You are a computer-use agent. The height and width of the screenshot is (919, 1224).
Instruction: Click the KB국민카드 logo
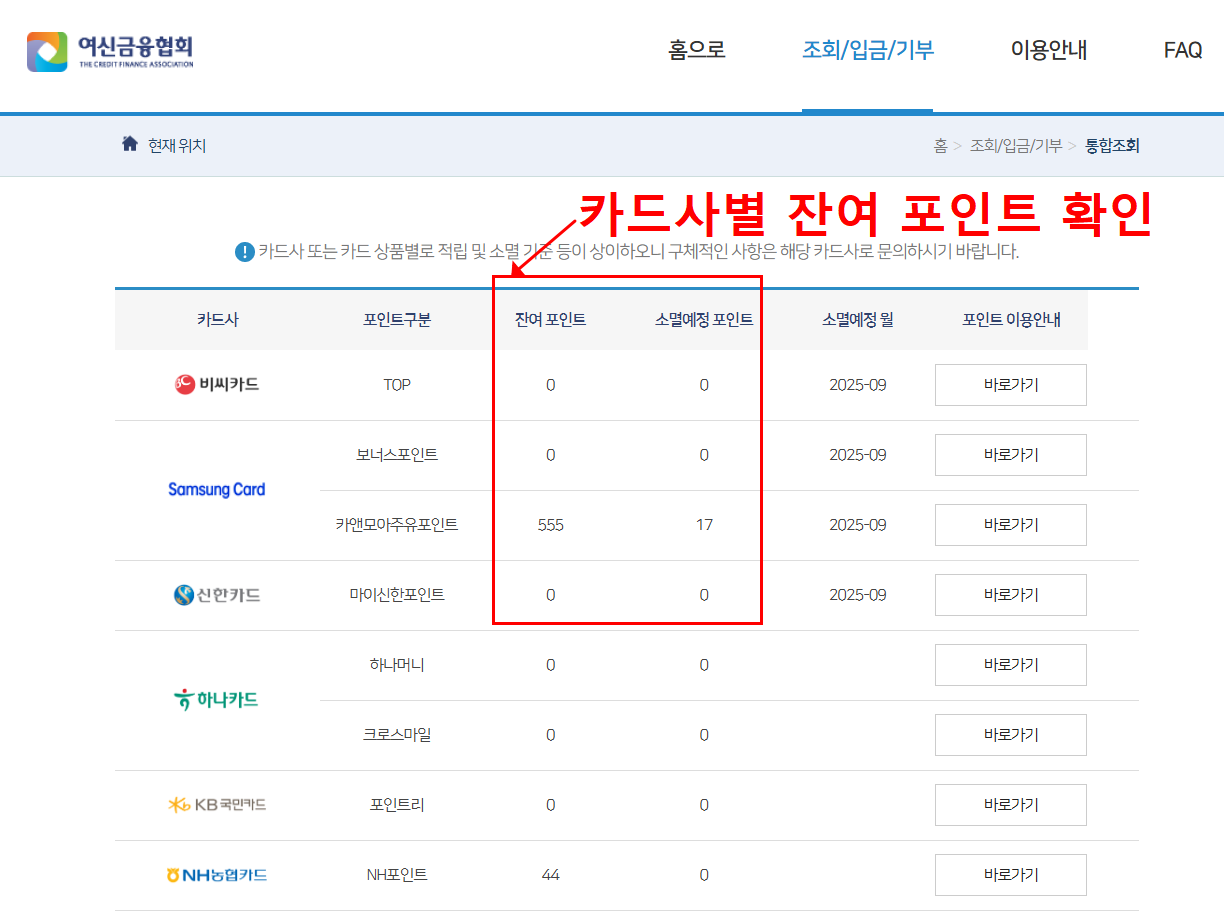217,805
